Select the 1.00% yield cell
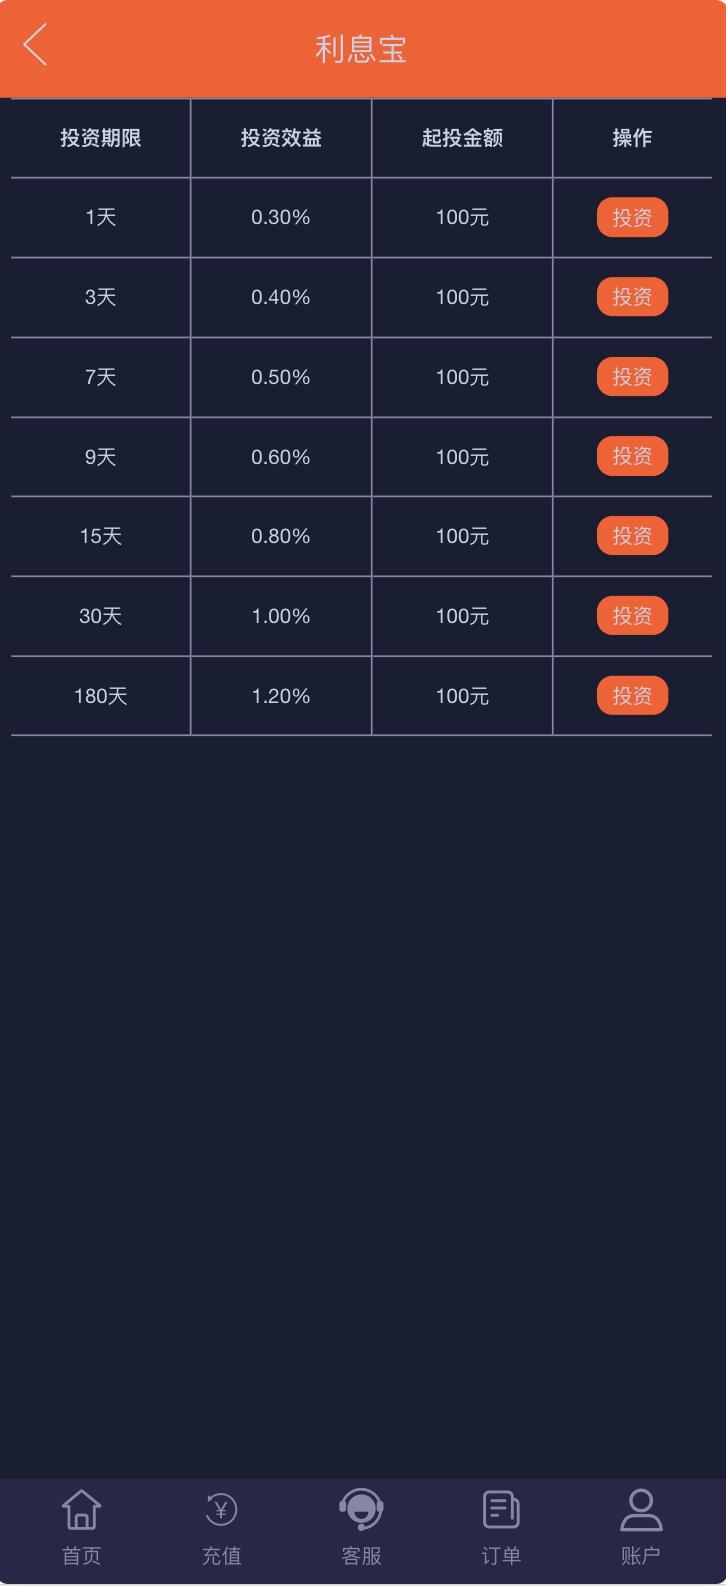Image resolution: width=726 pixels, height=1586 pixels. pos(281,616)
